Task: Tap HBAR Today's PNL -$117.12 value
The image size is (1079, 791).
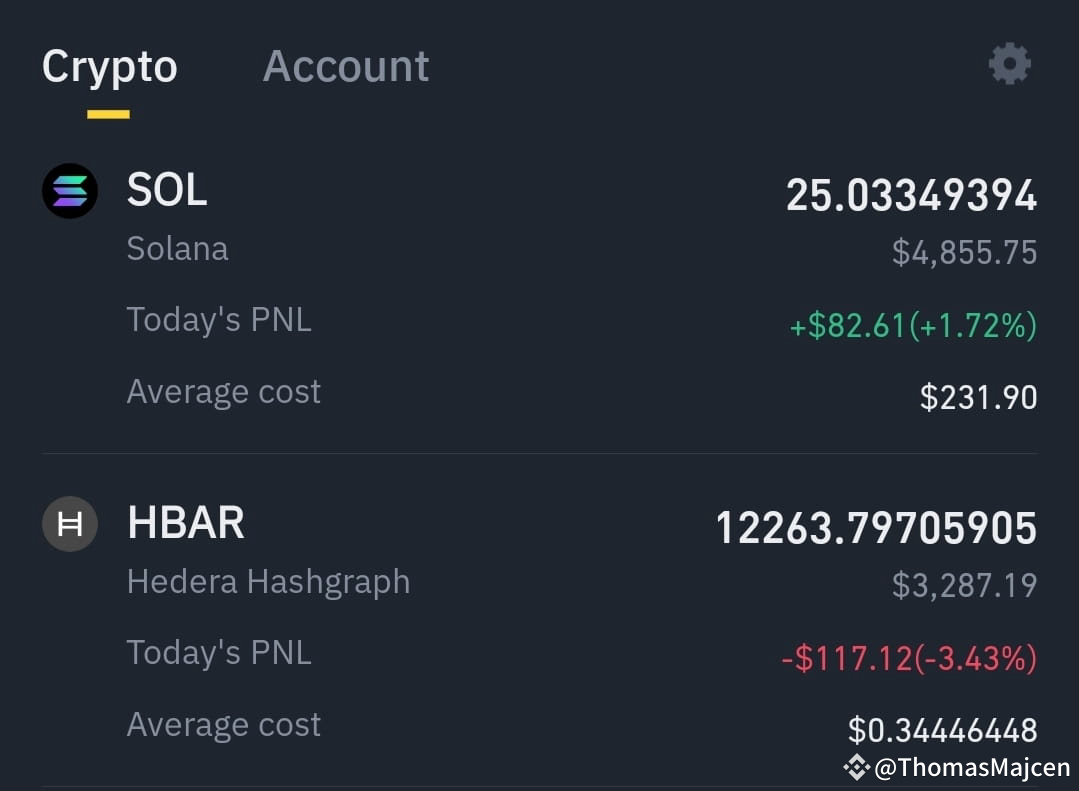Action: point(909,658)
